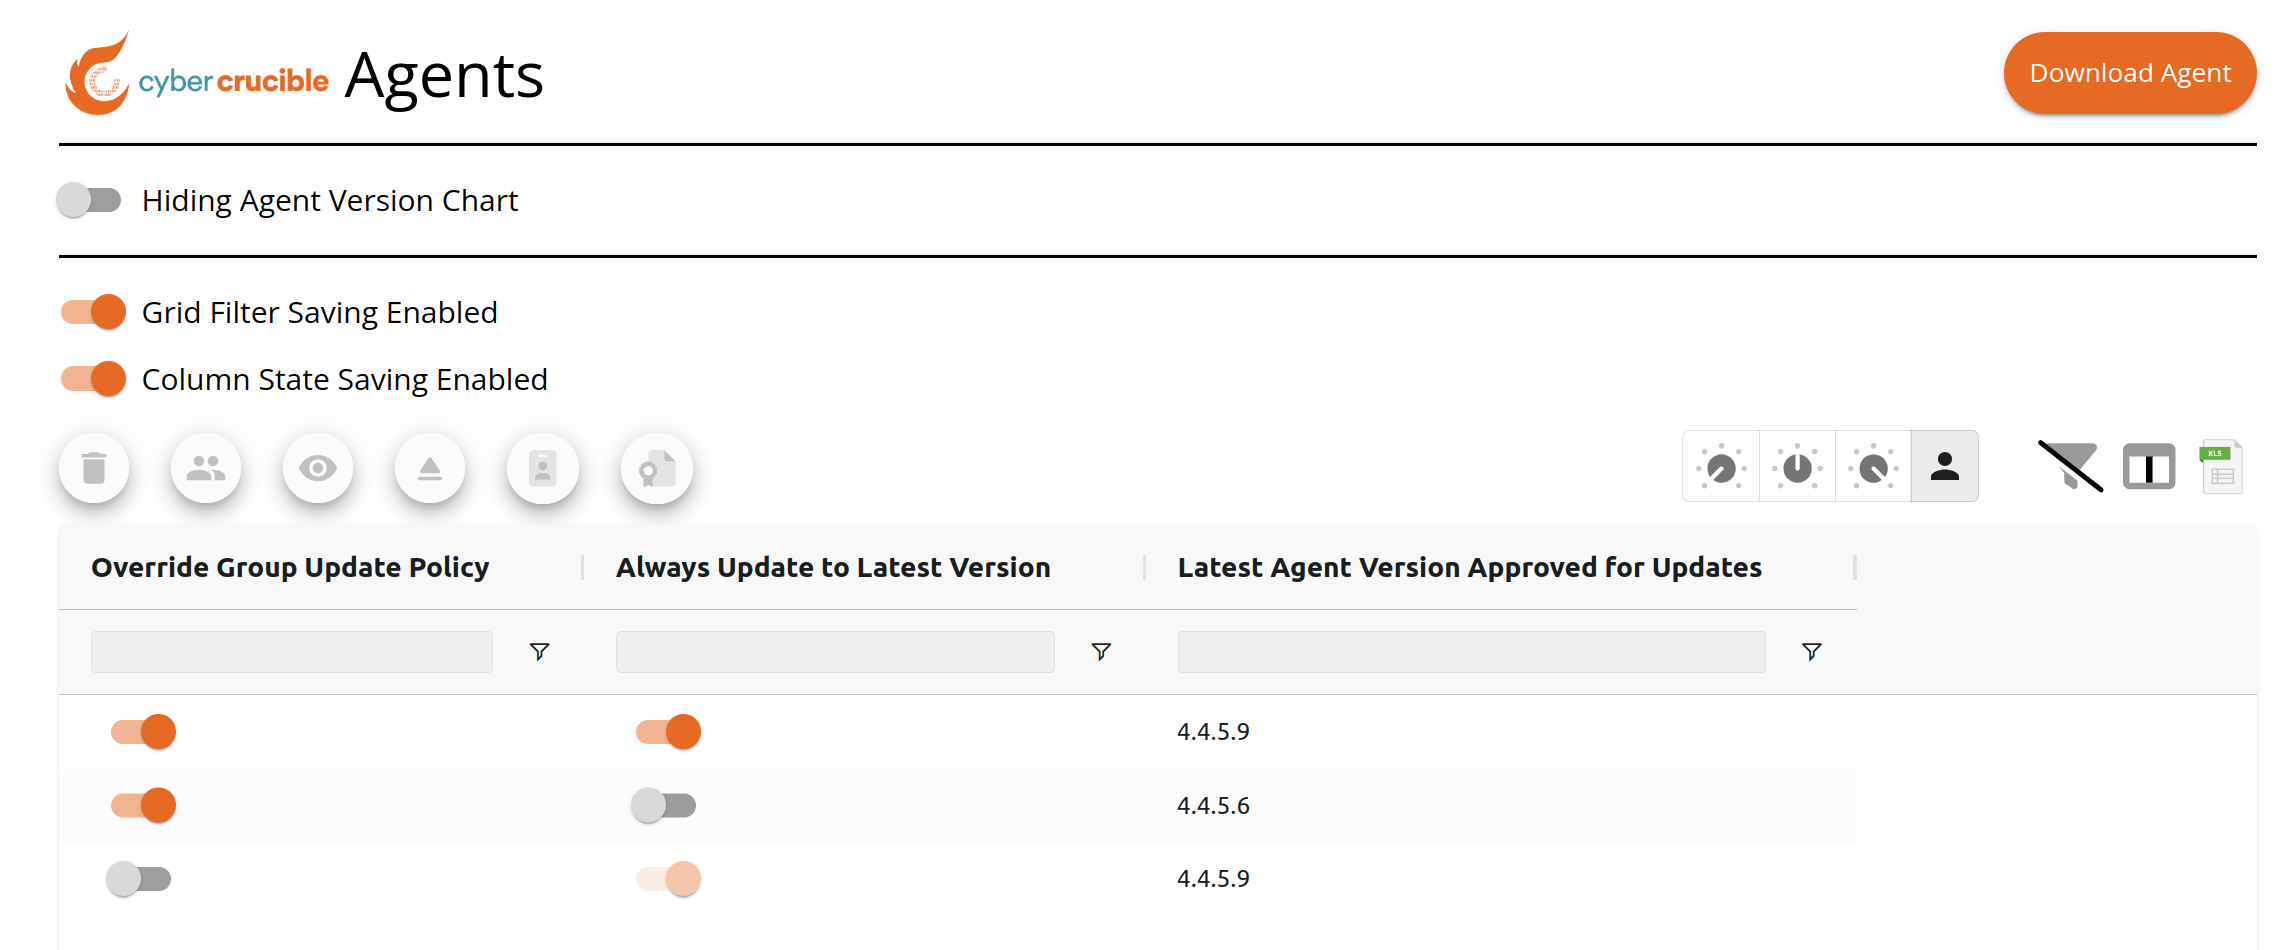This screenshot has width=2277, height=950.
Task: Select the single person view button
Action: coord(1944,466)
